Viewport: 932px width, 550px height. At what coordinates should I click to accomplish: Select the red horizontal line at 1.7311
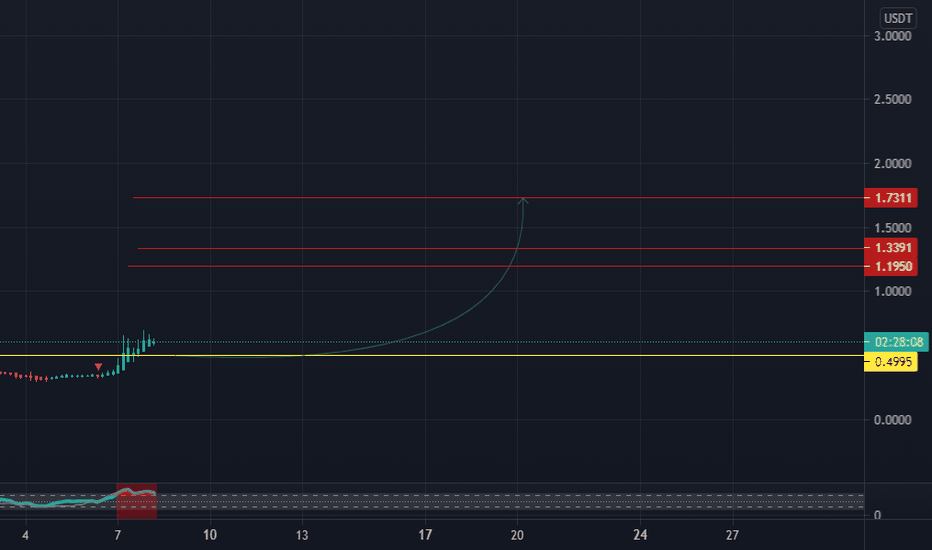tap(498, 197)
